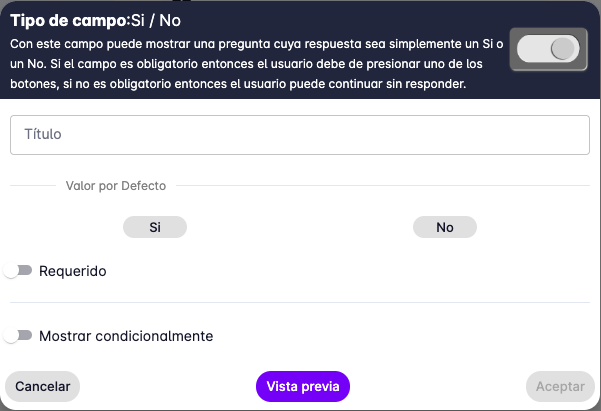Screen dimensions: 601x411
Task: Click the "Título" placeholder text
Action: [44, 134]
